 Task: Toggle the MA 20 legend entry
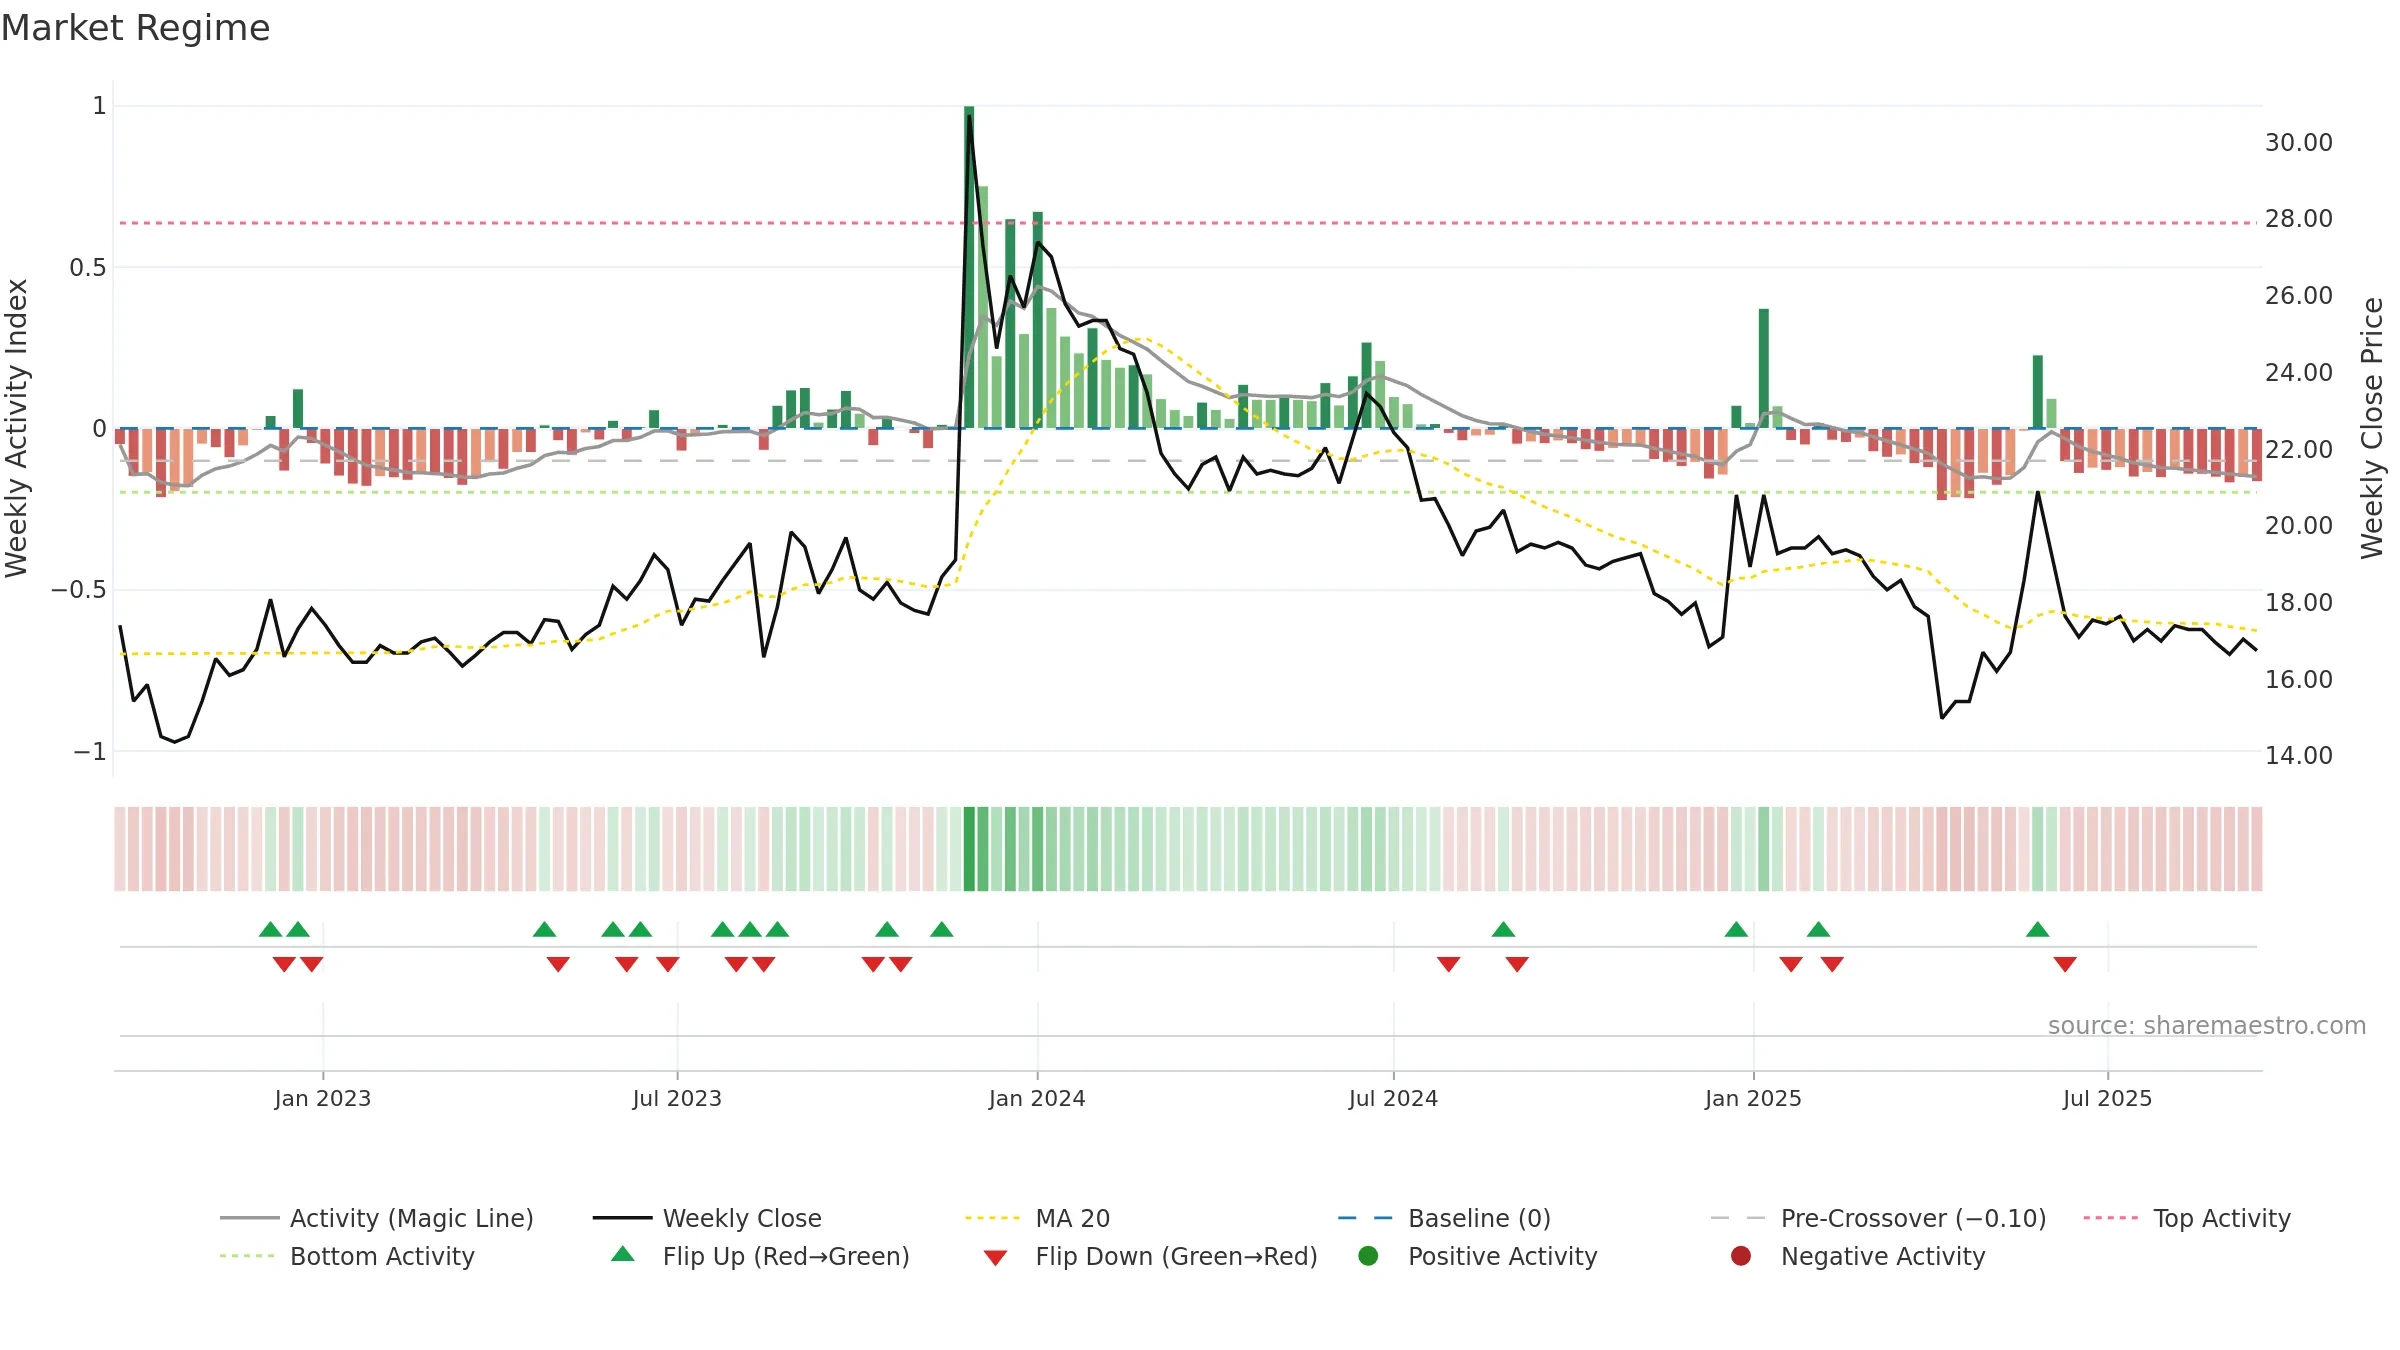[1037, 1218]
